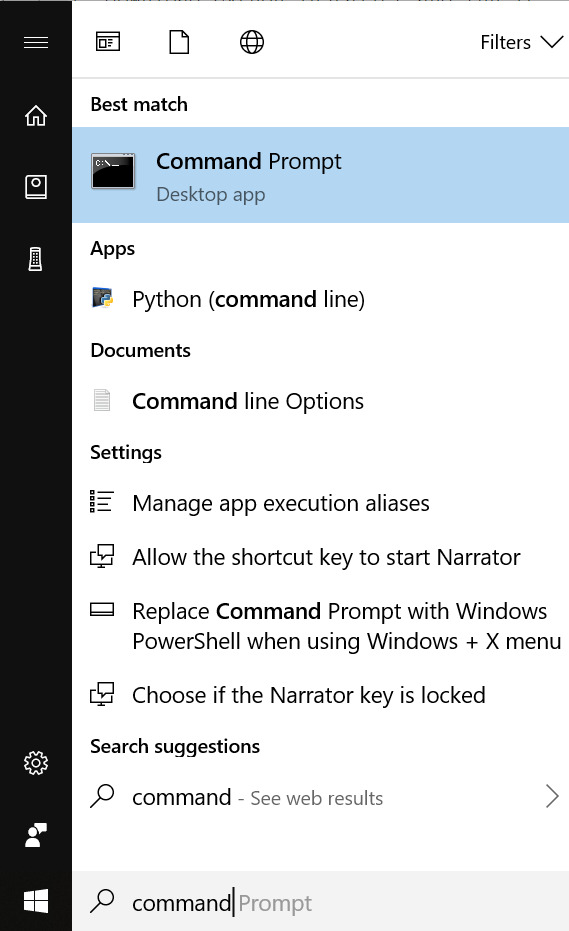
Task: Open the hamburger menu in the sidebar
Action: tap(36, 43)
